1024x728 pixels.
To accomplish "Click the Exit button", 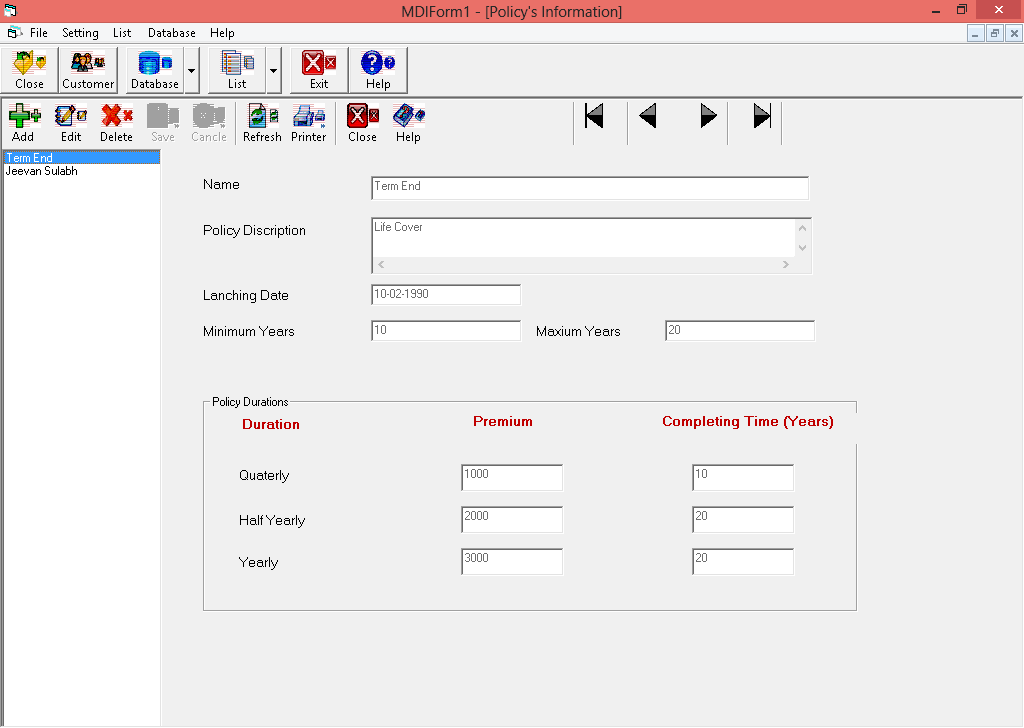I will (318, 68).
